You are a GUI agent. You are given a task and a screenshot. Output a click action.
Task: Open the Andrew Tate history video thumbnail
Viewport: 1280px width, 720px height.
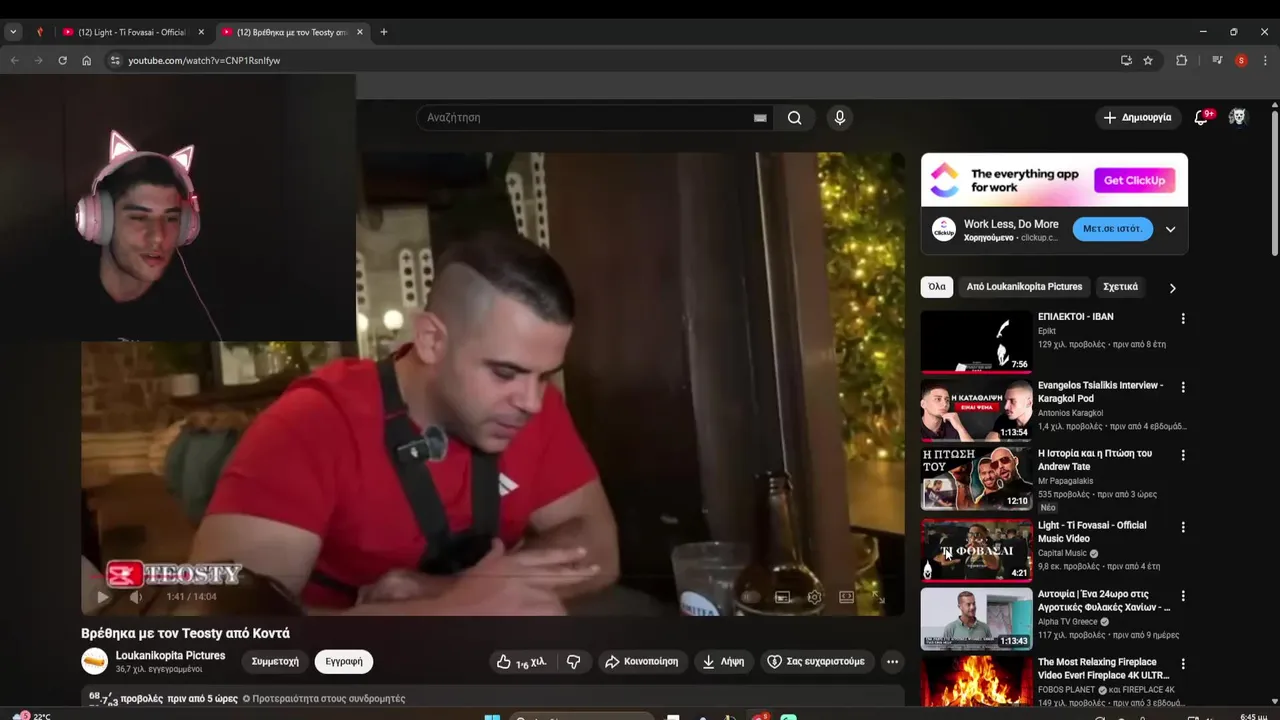[x=976, y=478]
